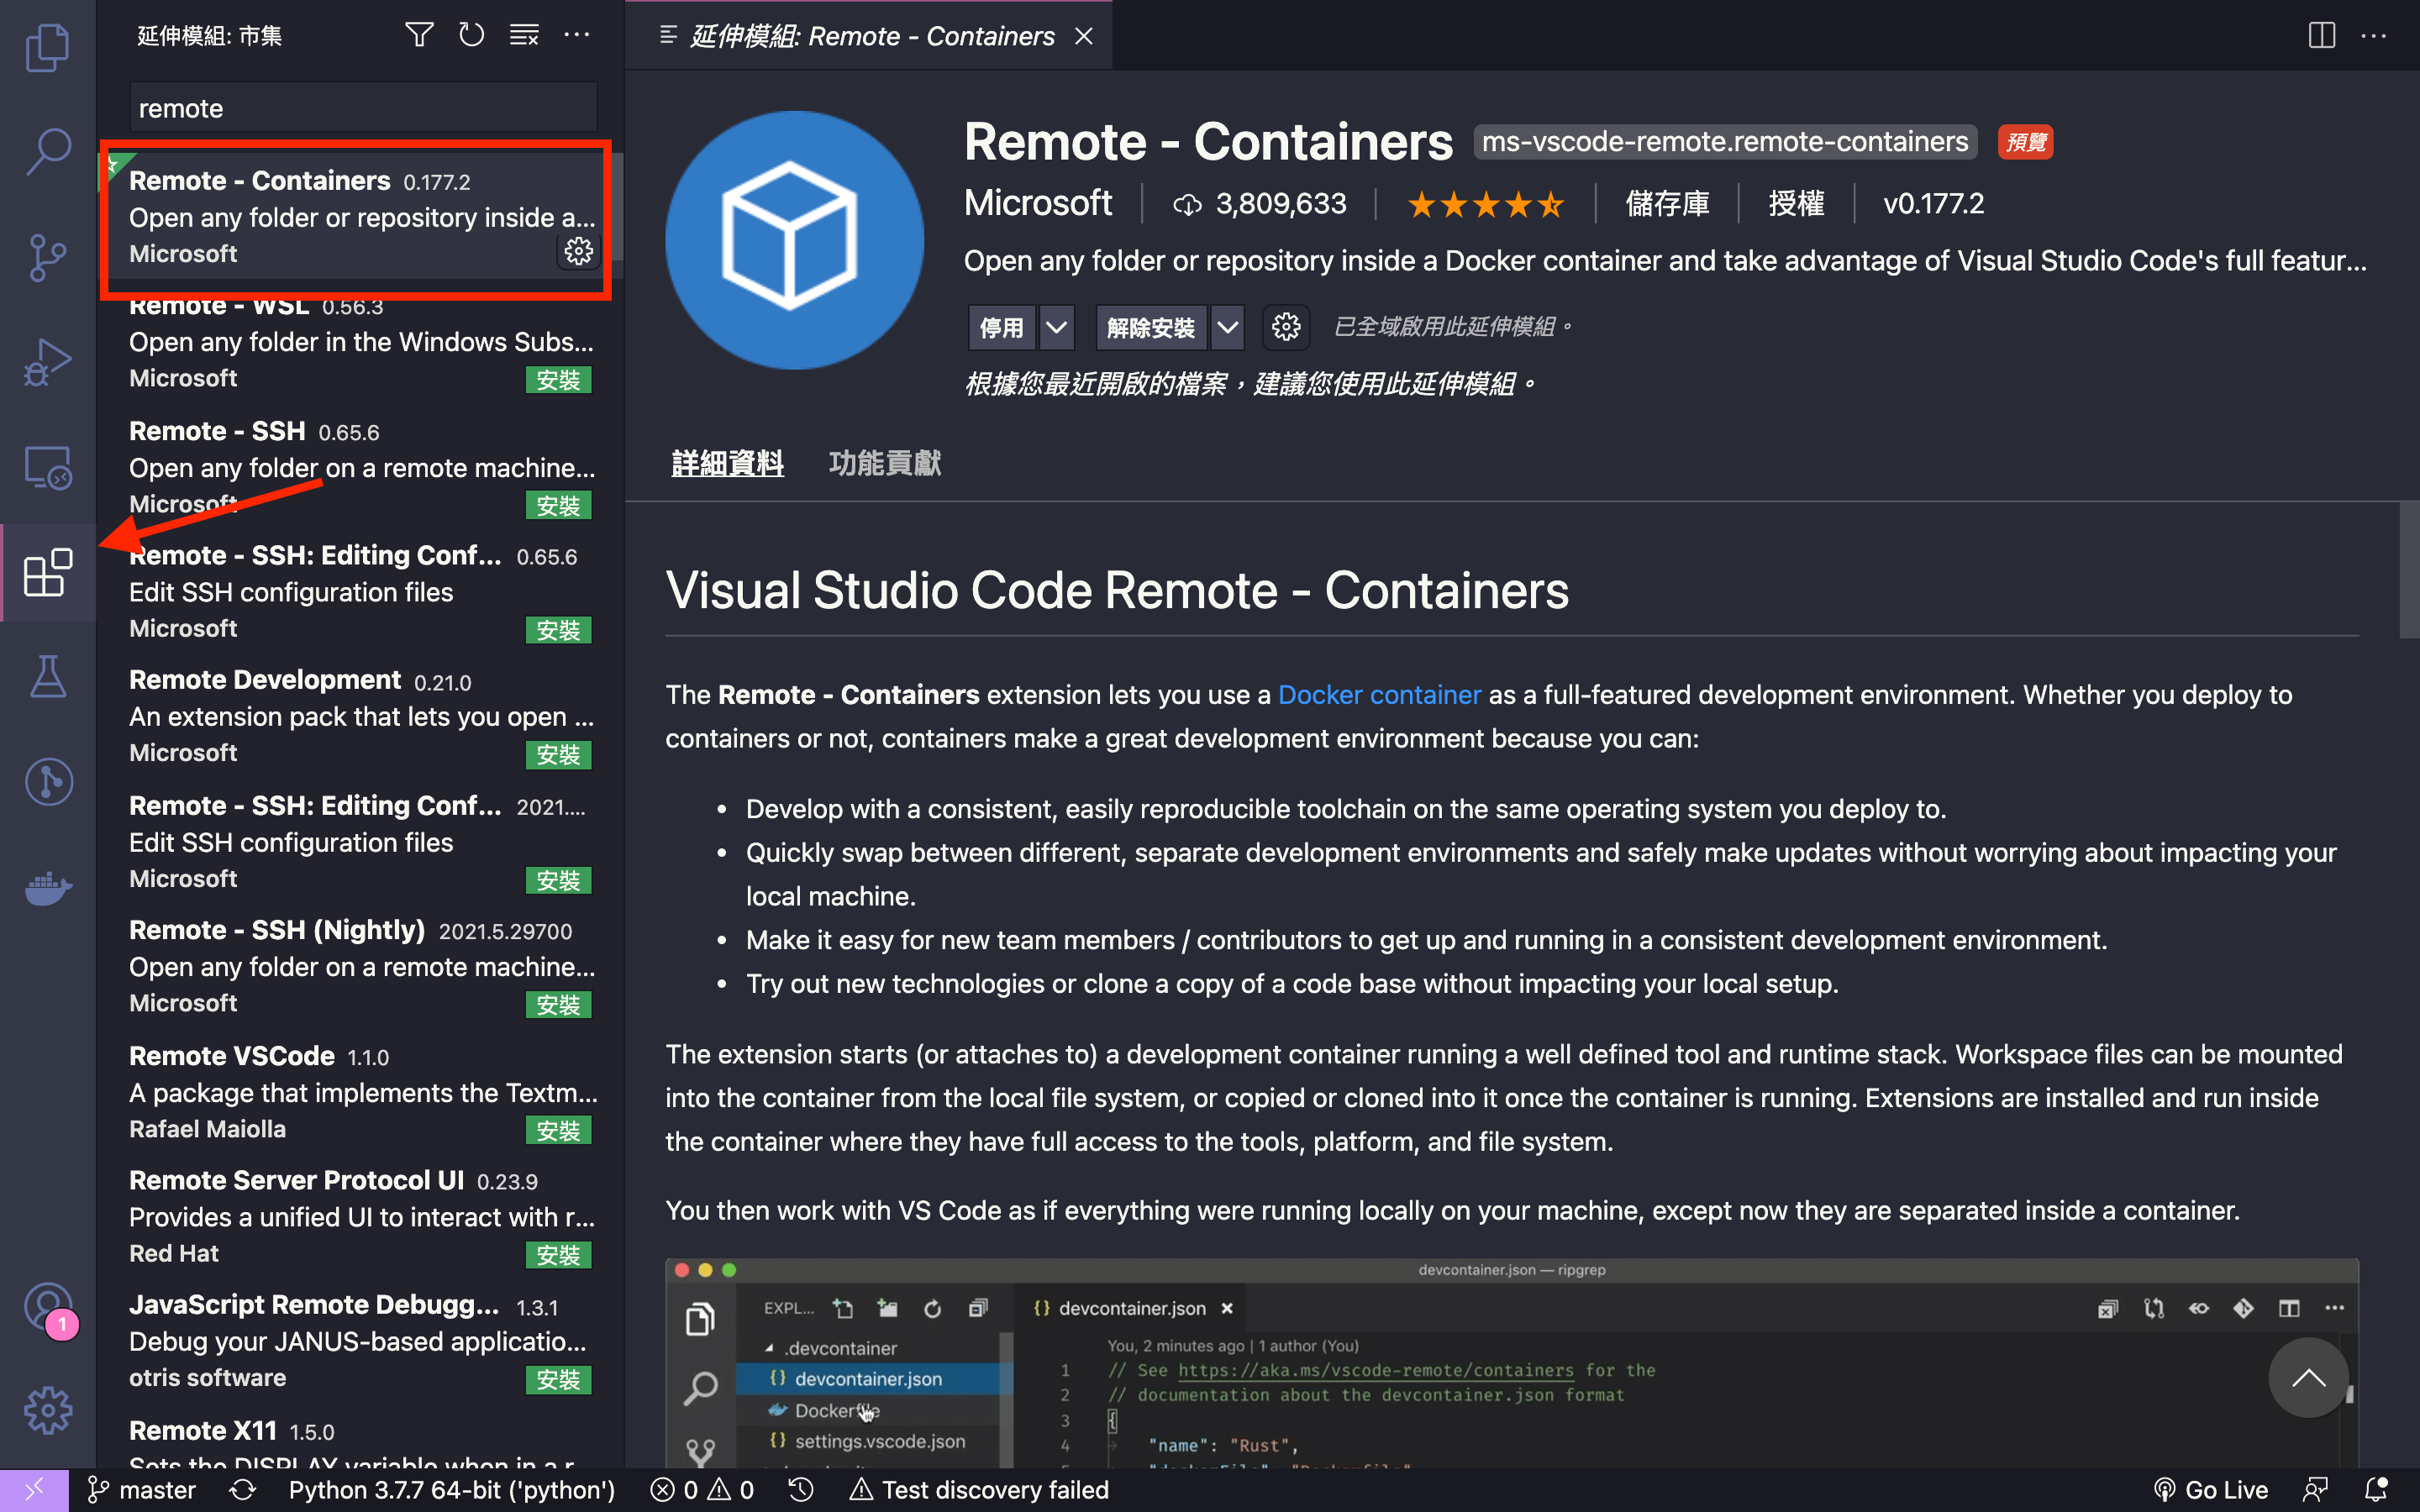Select the 詳細資料 tab
Viewport: 2420px width, 1512px height.
[x=727, y=463]
